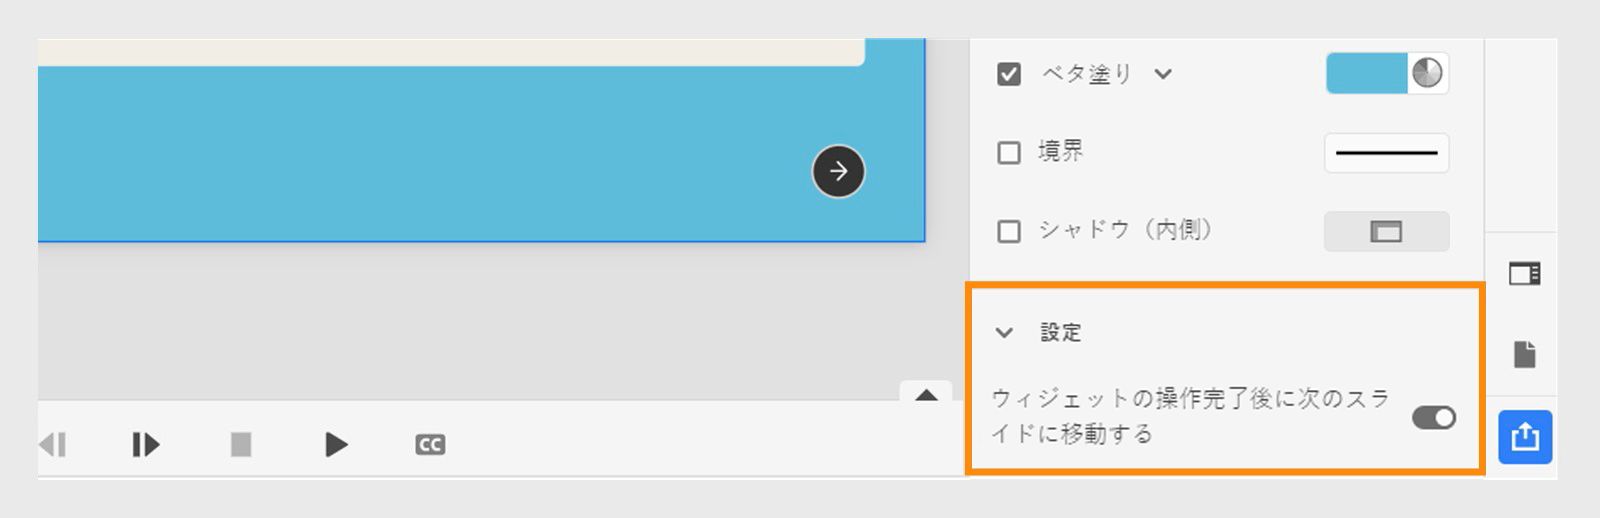
Task: Play the timeline with the play button
Action: (x=336, y=444)
